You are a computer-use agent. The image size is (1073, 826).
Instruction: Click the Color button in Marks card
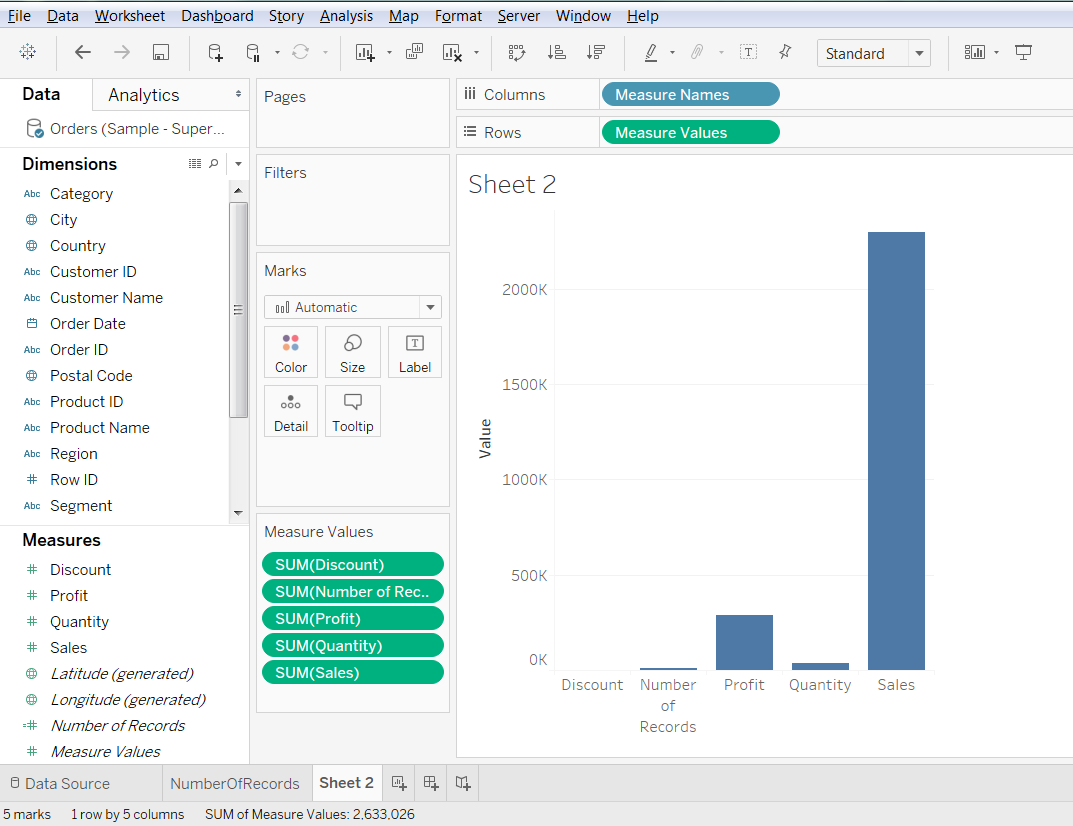pyautogui.click(x=291, y=353)
